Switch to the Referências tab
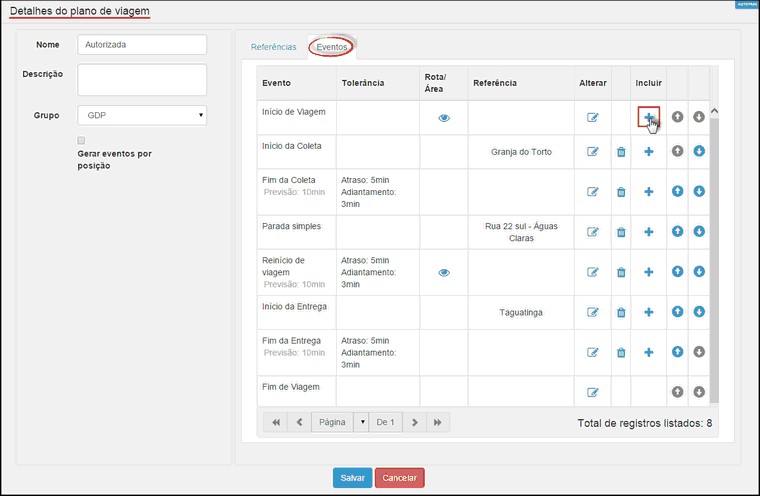The width and height of the screenshot is (760, 496). (273, 47)
